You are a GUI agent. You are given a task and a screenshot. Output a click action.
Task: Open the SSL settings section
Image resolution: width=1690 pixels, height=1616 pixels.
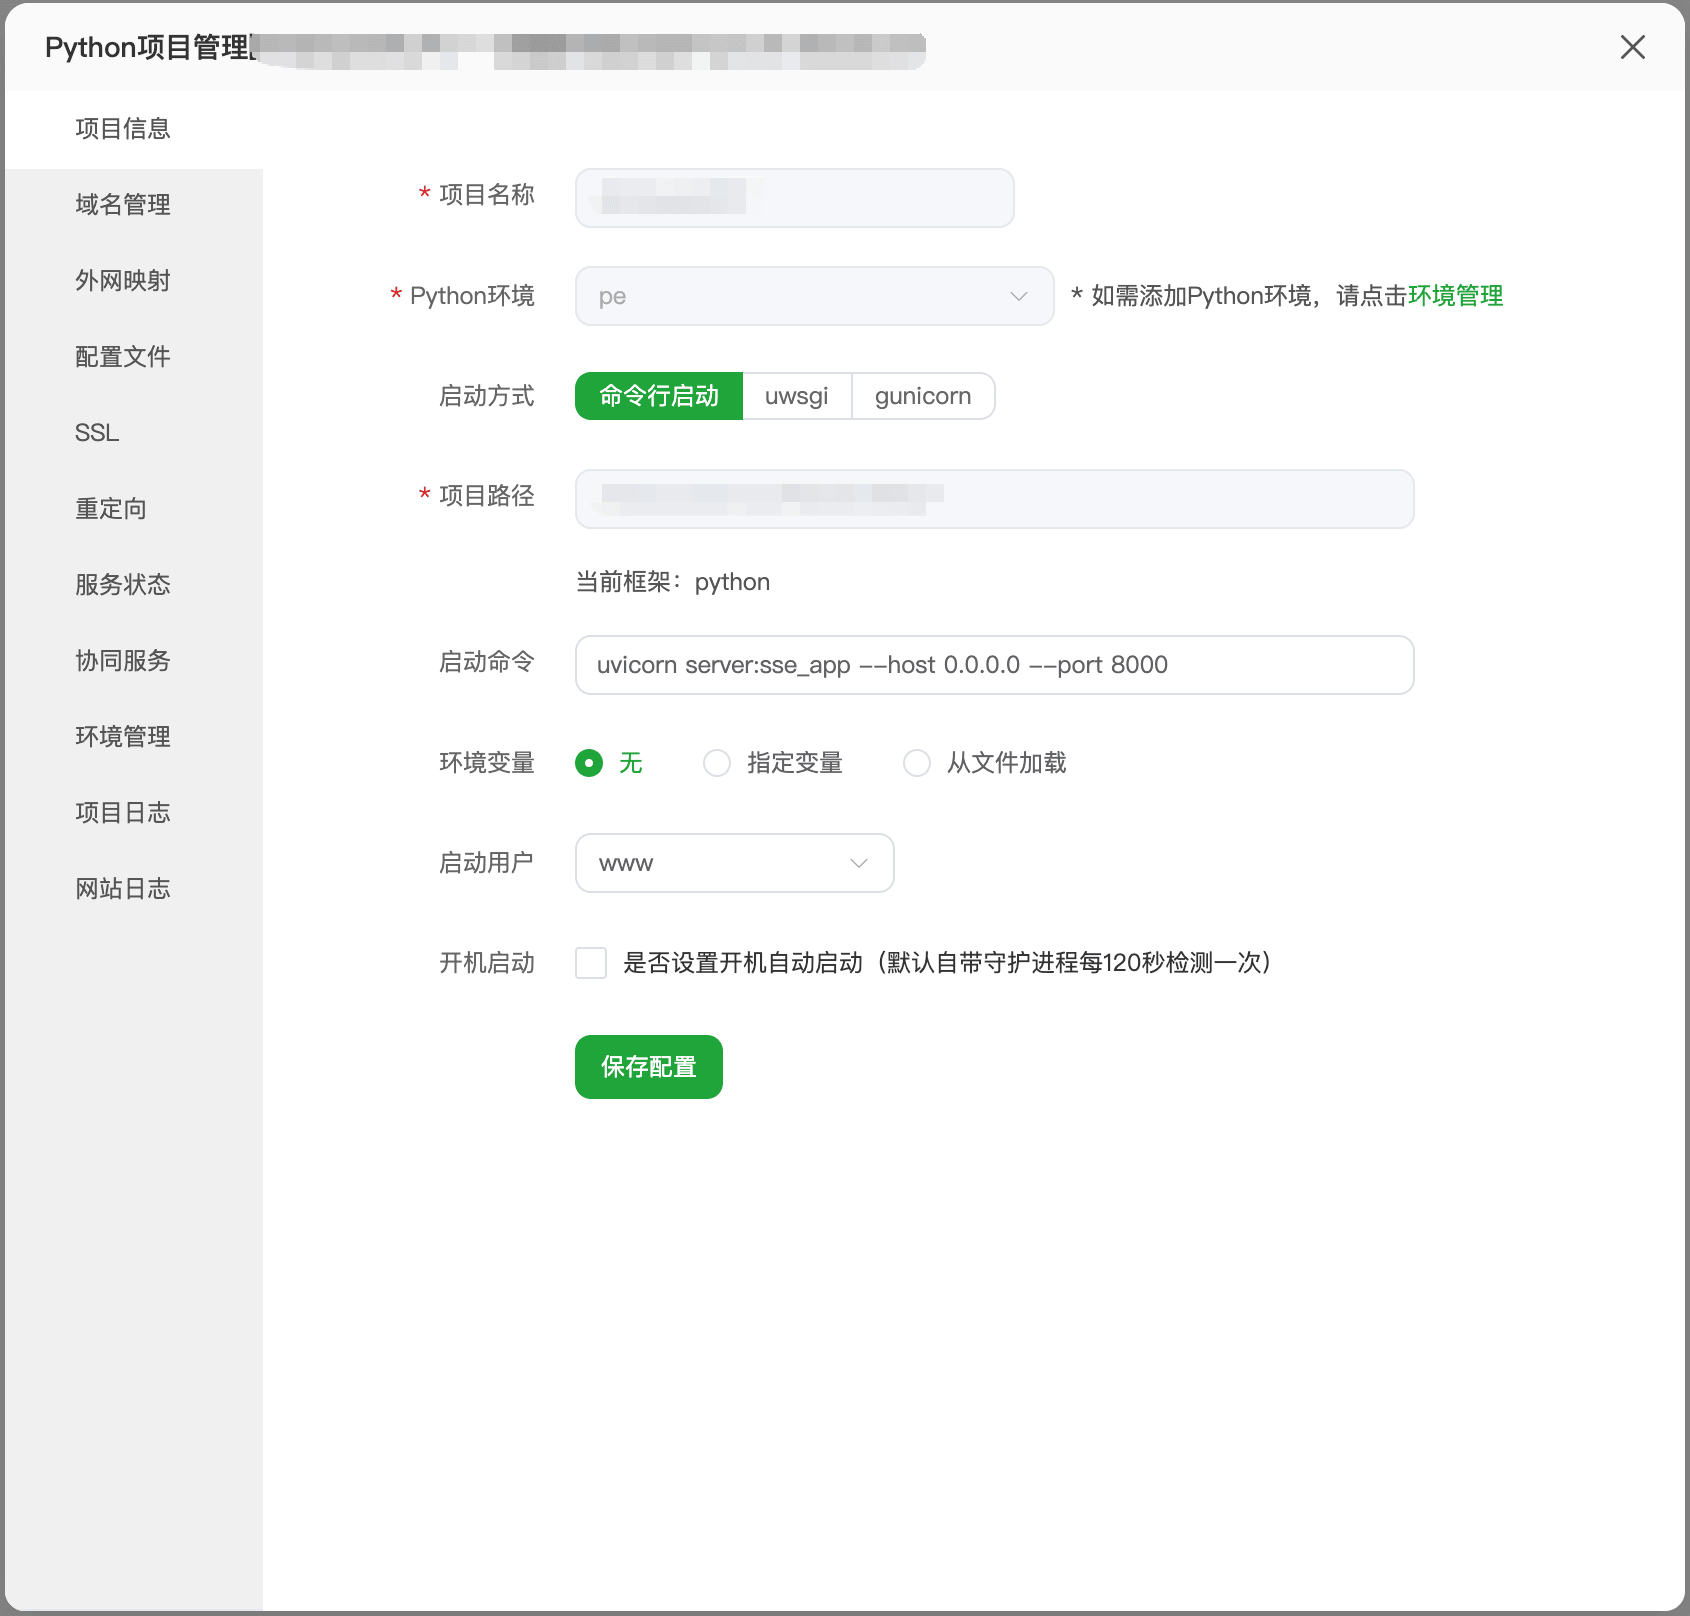point(96,432)
